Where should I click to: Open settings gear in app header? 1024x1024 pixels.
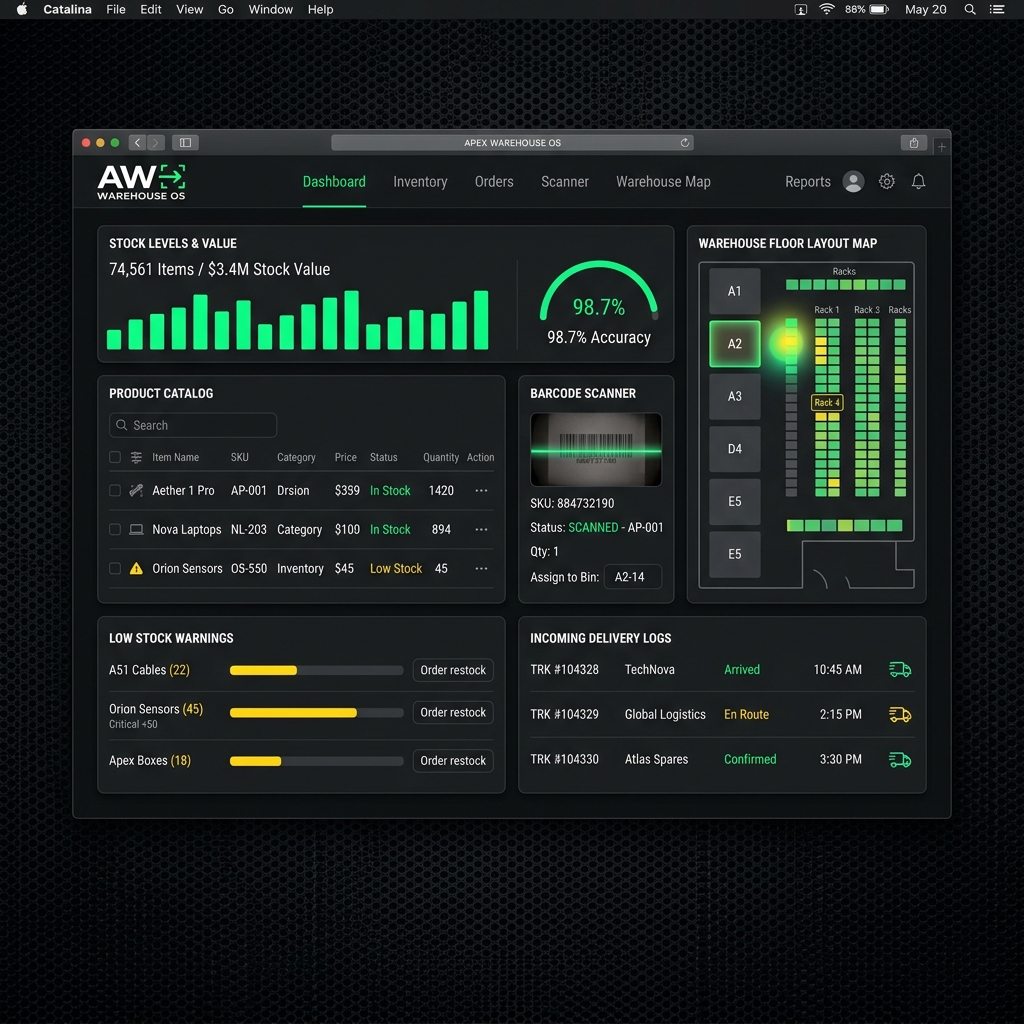coord(886,182)
